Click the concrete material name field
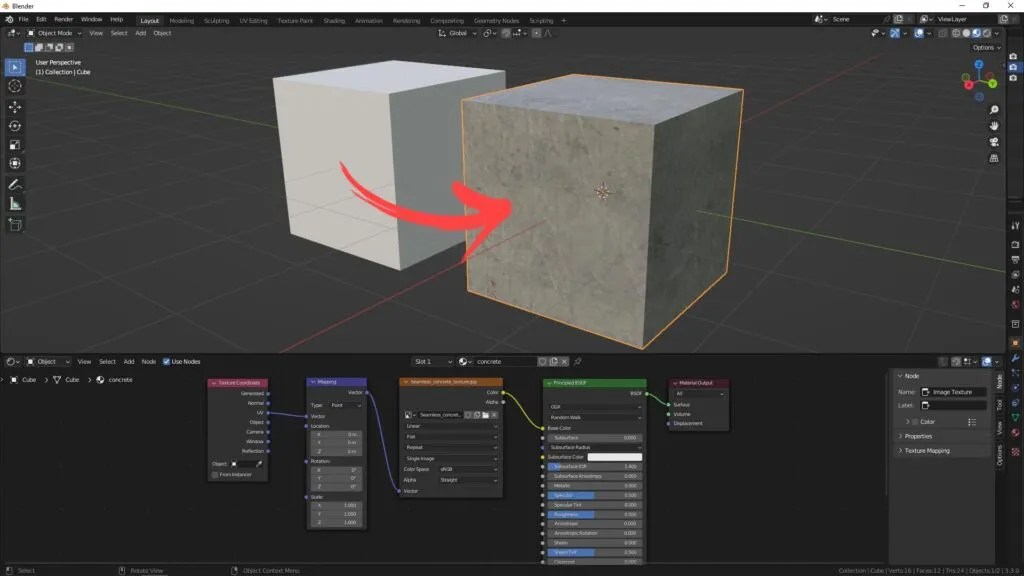Image resolution: width=1024 pixels, height=576 pixels. click(x=505, y=361)
